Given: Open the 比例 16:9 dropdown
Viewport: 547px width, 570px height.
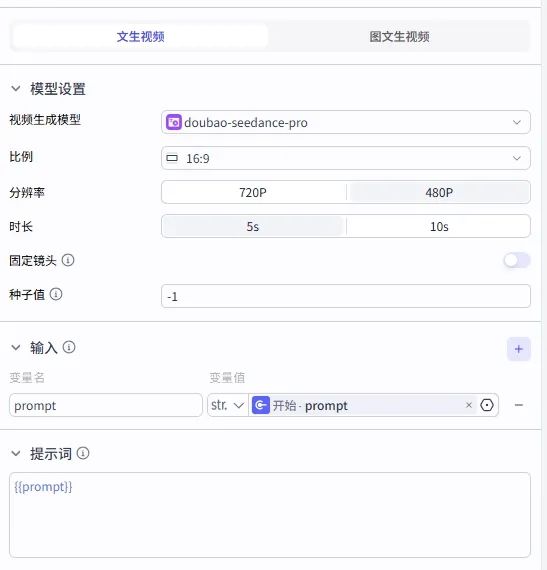Looking at the screenshot, I should [x=346, y=158].
